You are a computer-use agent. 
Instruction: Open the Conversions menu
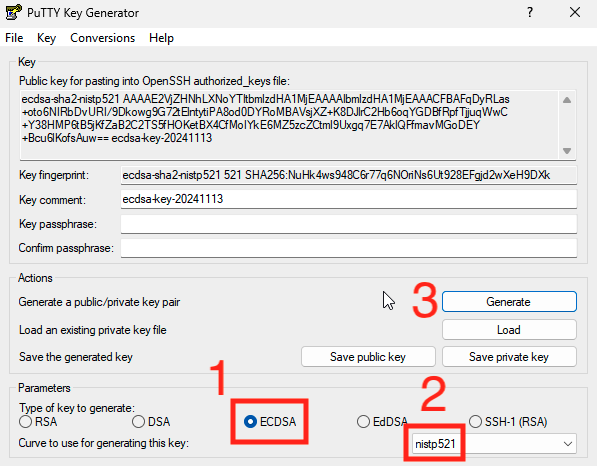pos(102,38)
